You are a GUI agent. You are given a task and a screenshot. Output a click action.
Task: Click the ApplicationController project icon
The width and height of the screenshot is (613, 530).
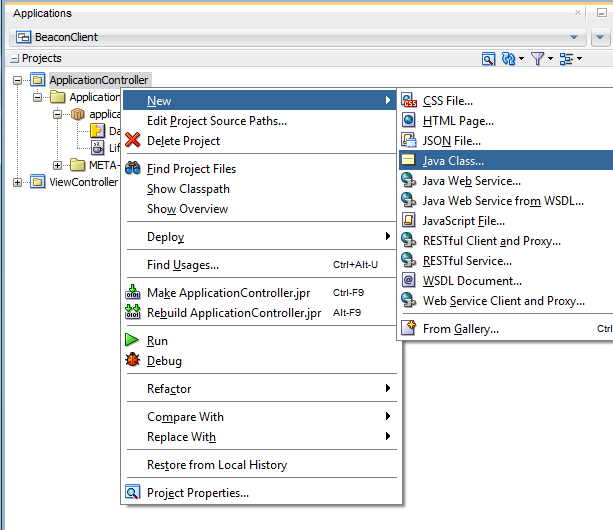click(x=38, y=80)
